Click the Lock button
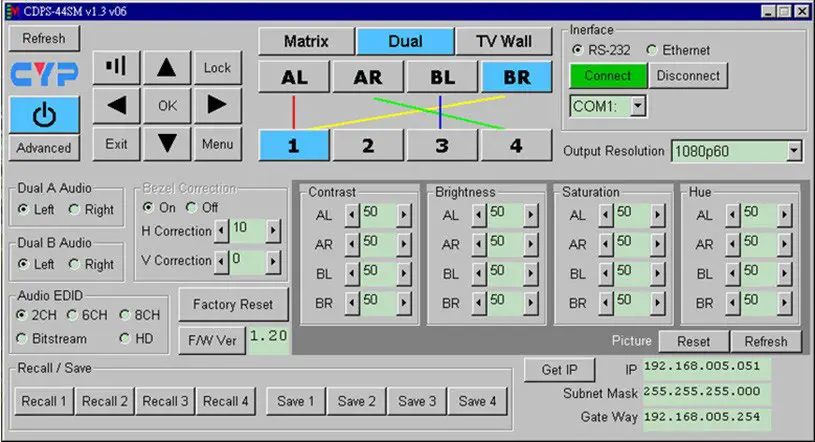815x442 pixels. [x=217, y=68]
